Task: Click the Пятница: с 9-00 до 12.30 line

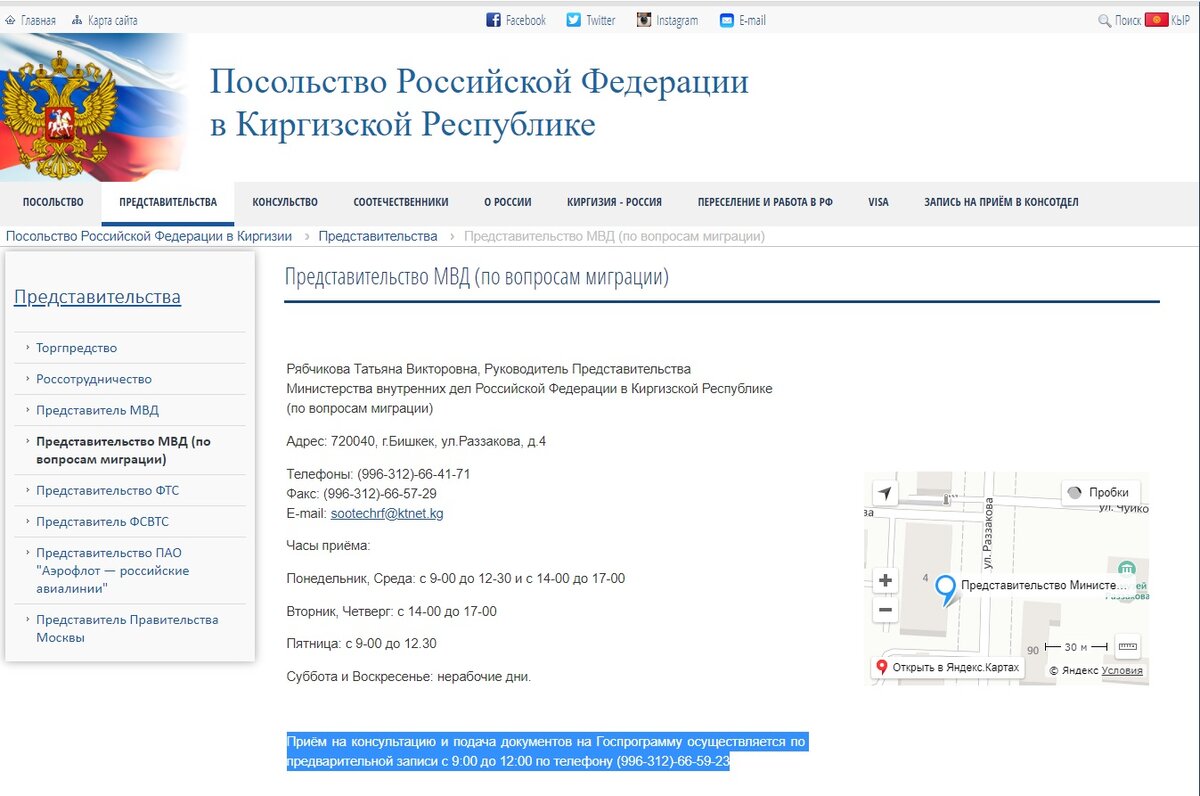Action: (361, 643)
